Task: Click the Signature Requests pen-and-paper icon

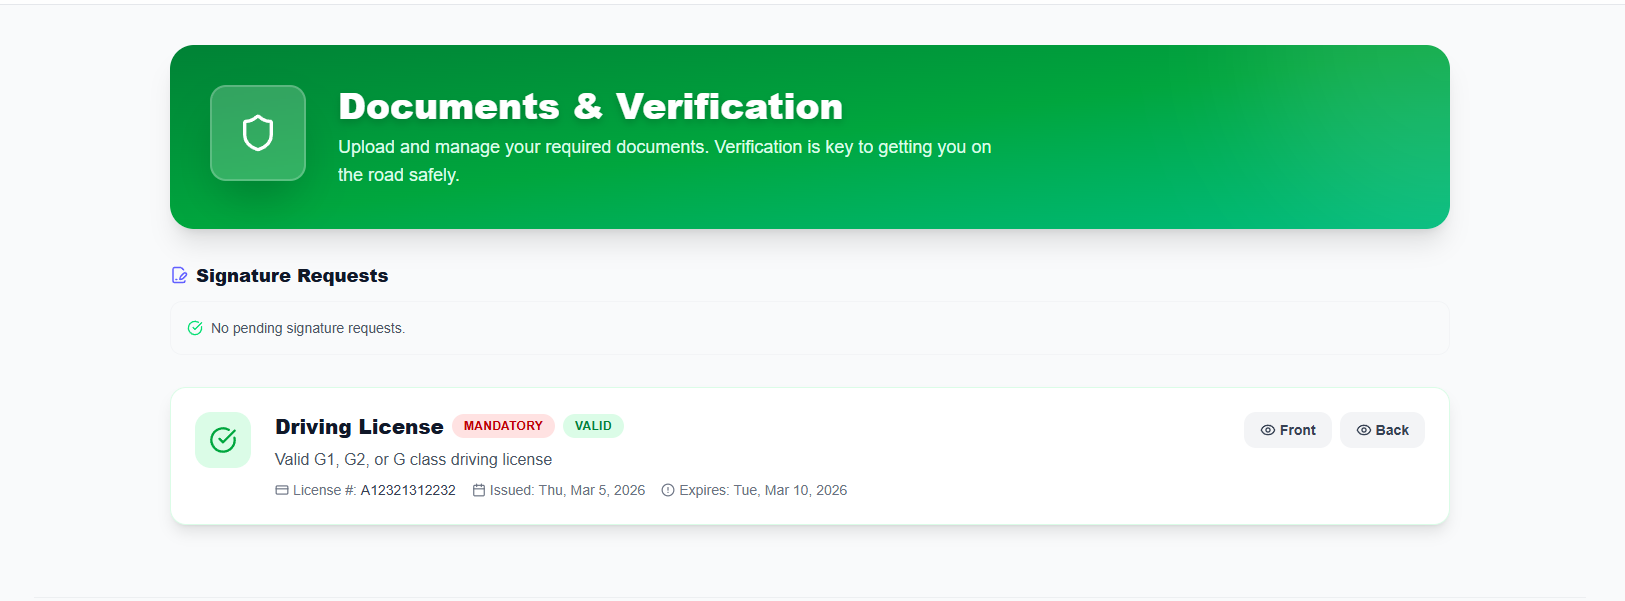Action: (180, 275)
